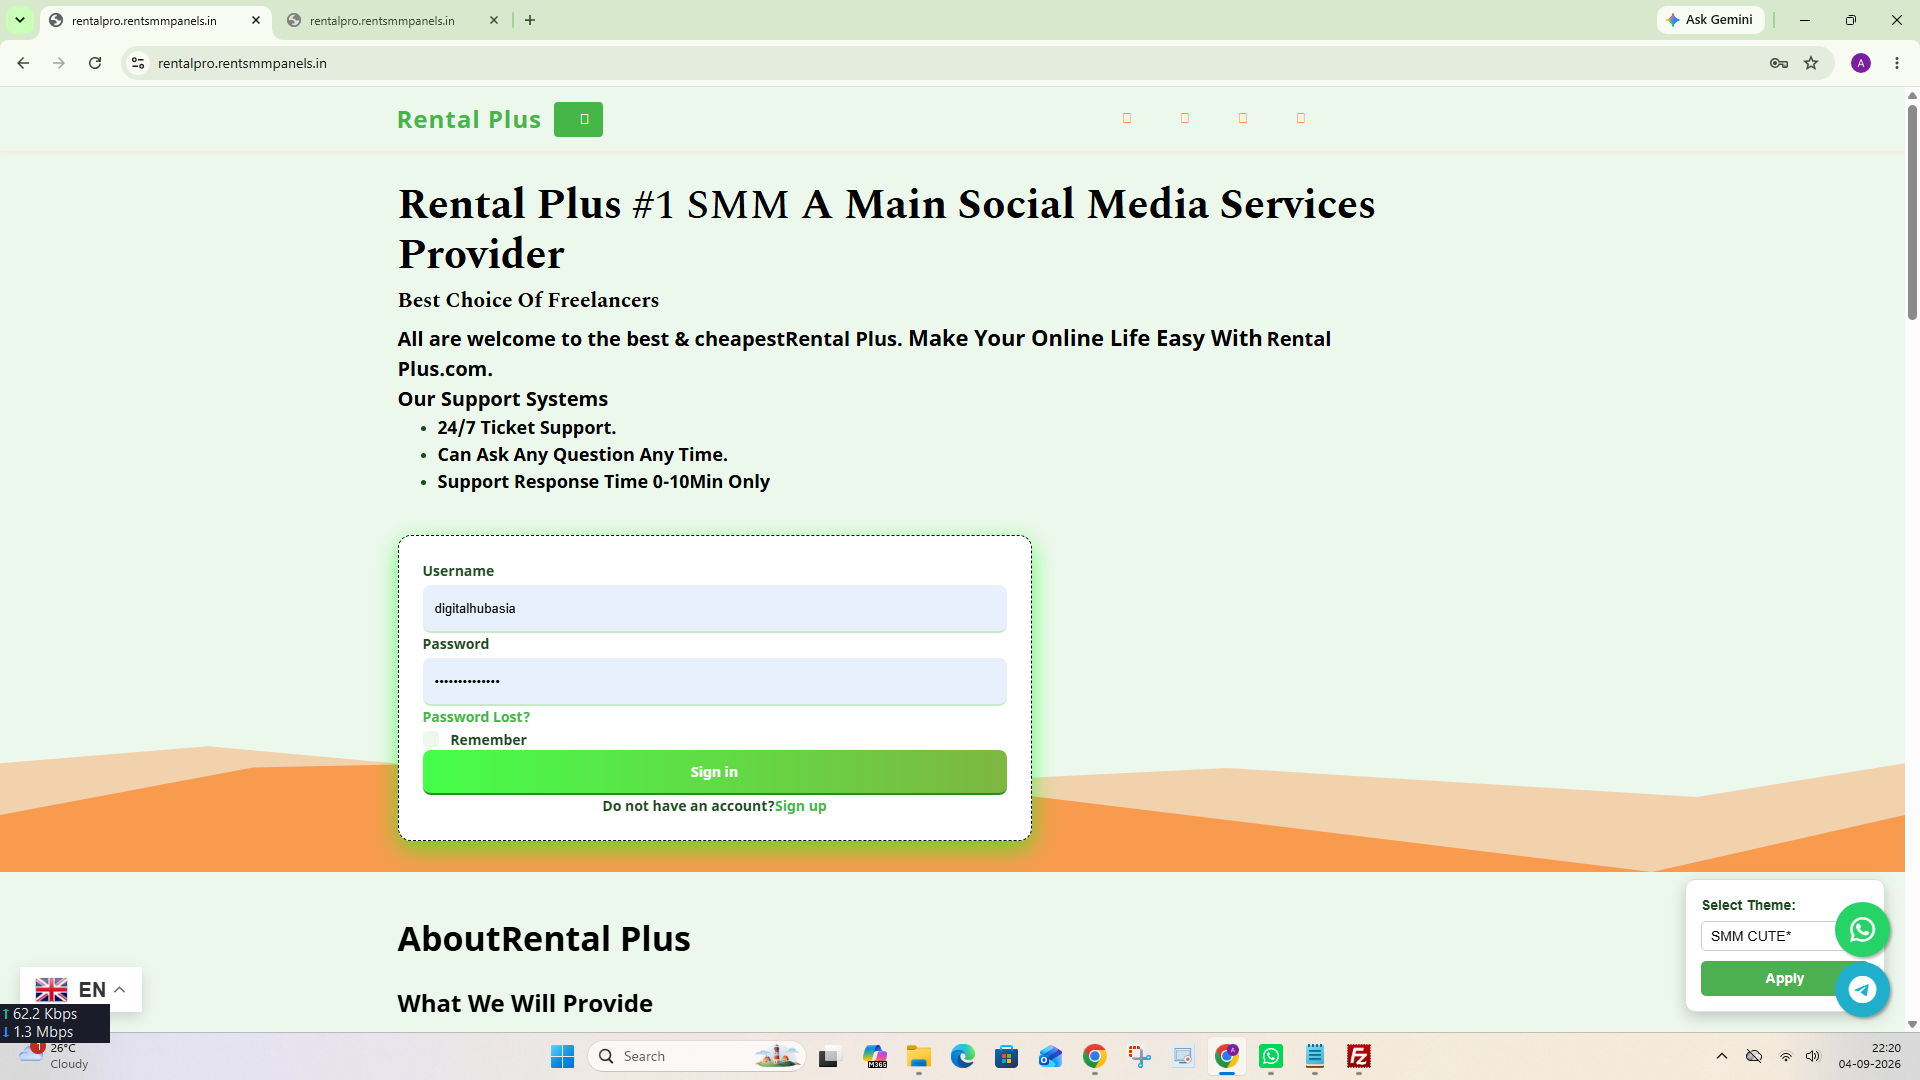The width and height of the screenshot is (1920, 1080).
Task: Launch FileZilla from the taskbar
Action: coord(1359,1056)
